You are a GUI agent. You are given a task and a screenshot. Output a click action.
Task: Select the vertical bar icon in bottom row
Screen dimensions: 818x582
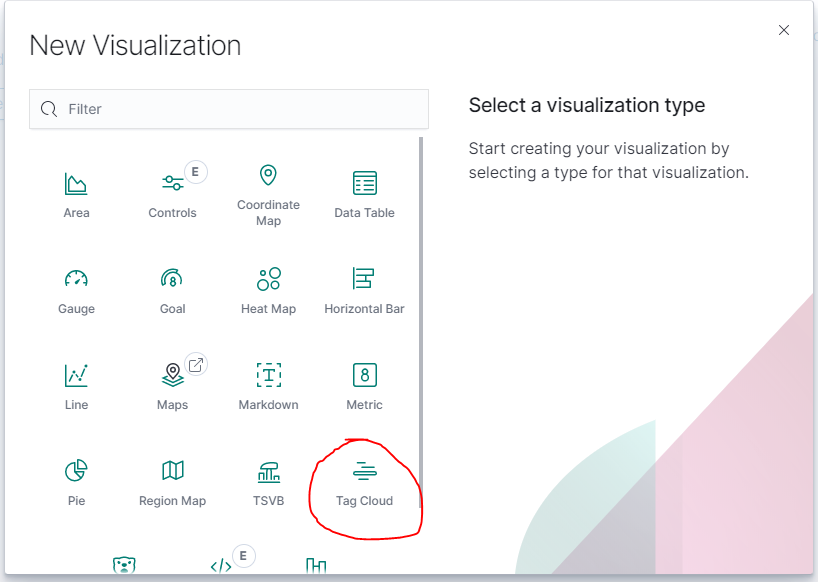316,565
